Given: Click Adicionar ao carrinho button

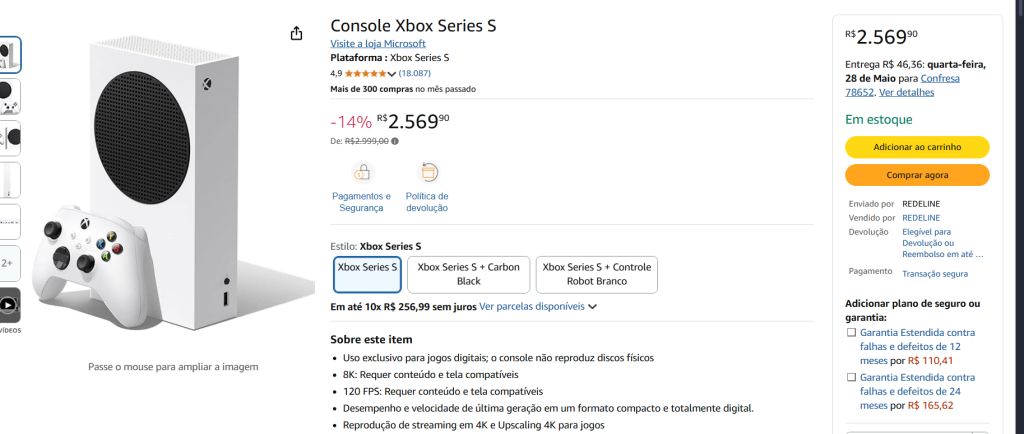Looking at the screenshot, I should (x=917, y=147).
